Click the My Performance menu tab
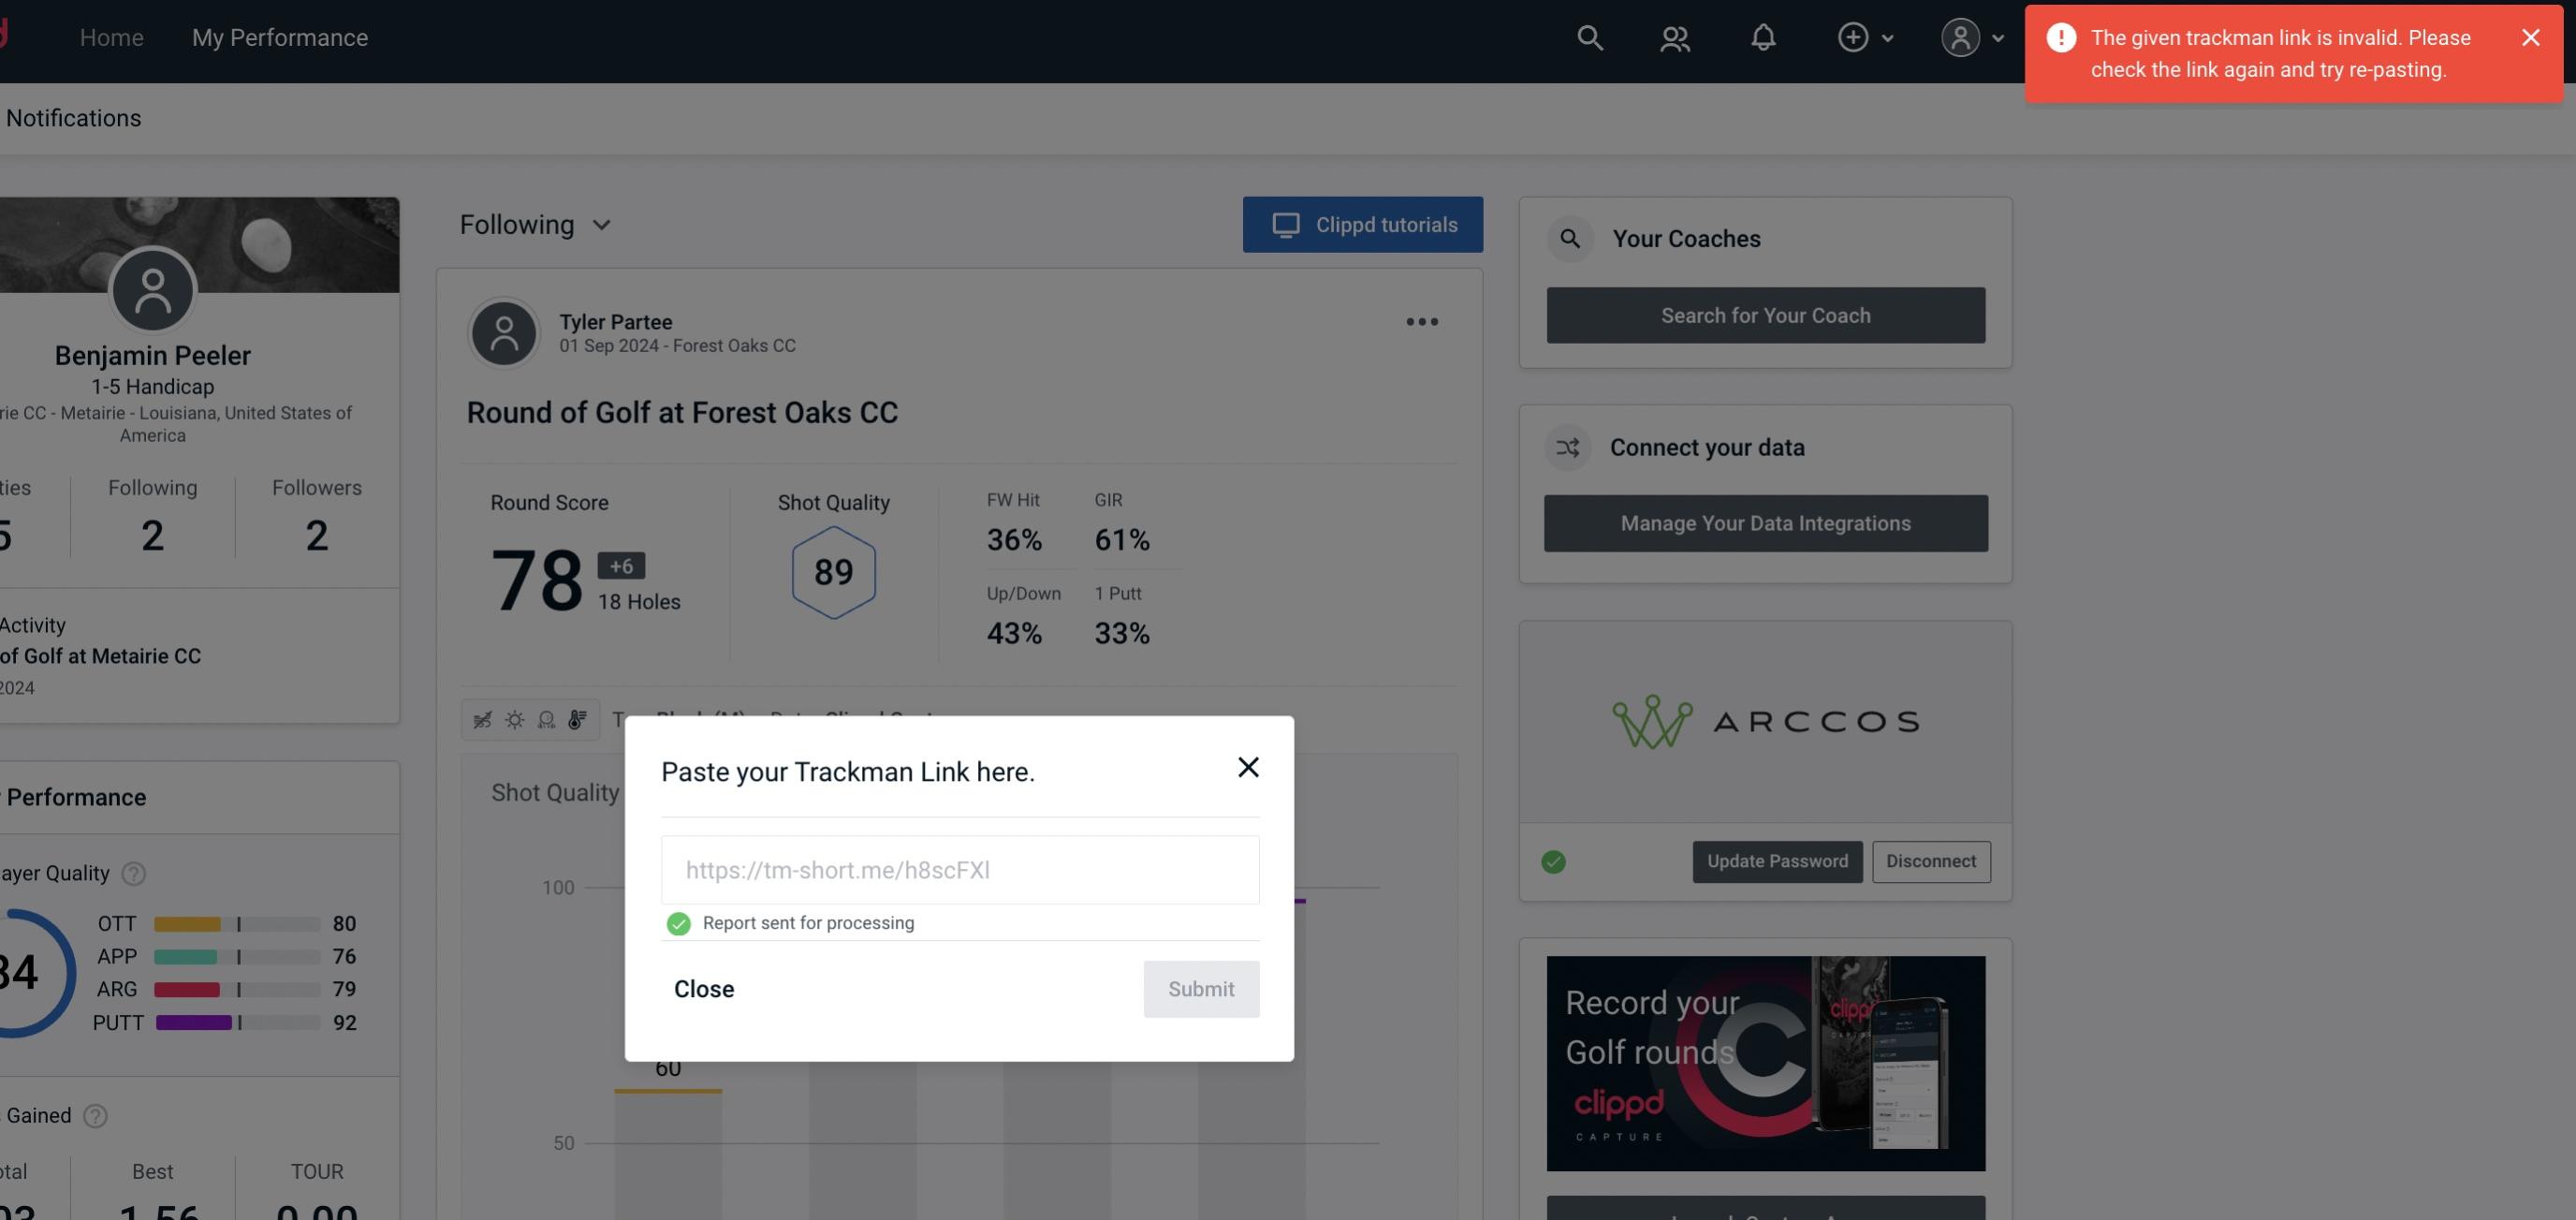2576x1220 pixels. 279,35
